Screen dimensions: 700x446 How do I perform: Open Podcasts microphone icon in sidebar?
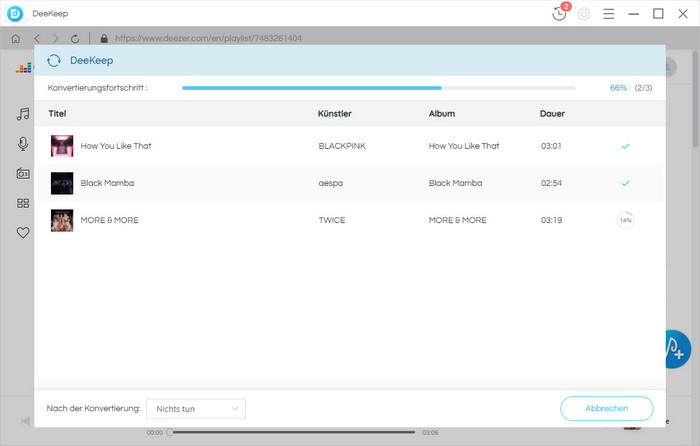click(x=23, y=144)
